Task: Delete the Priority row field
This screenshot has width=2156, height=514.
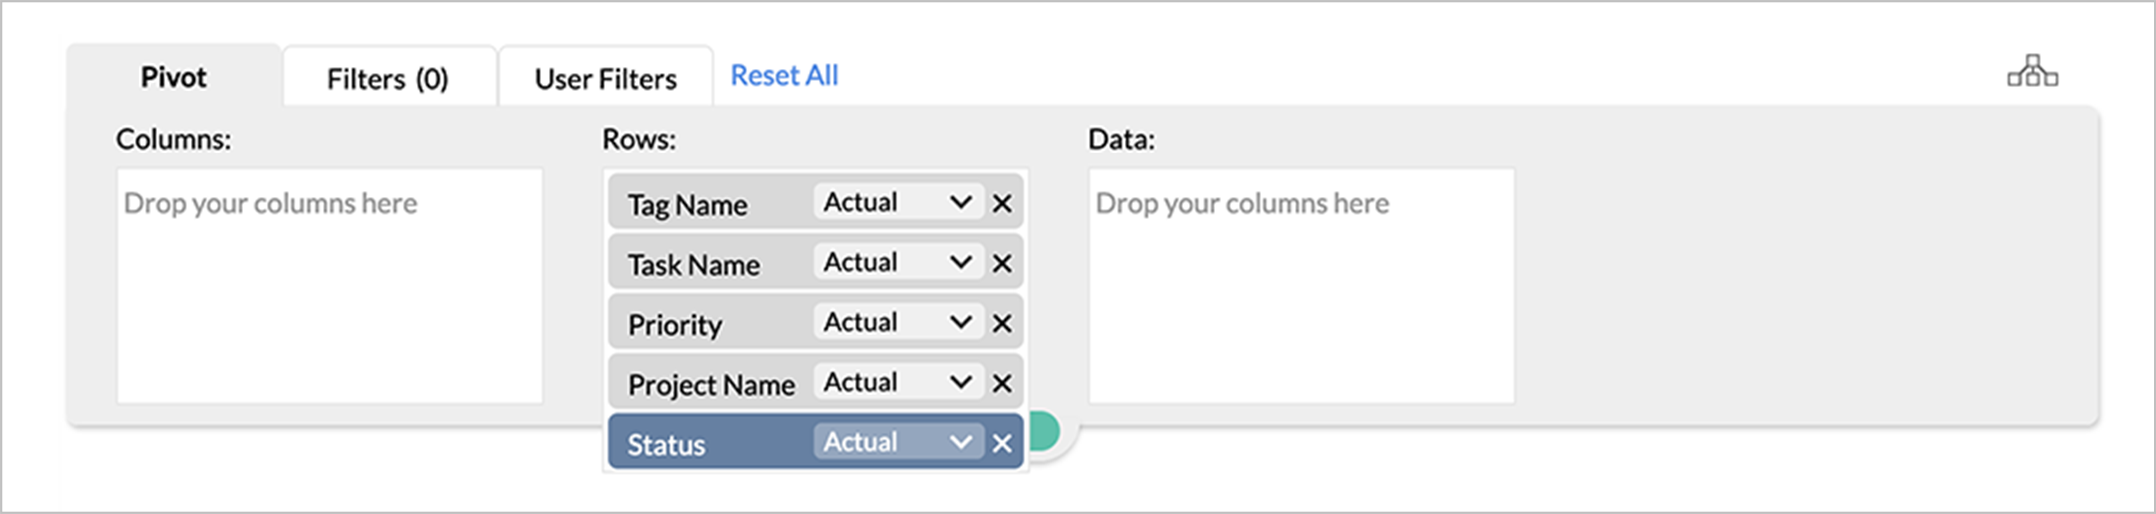Action: pos(1002,324)
